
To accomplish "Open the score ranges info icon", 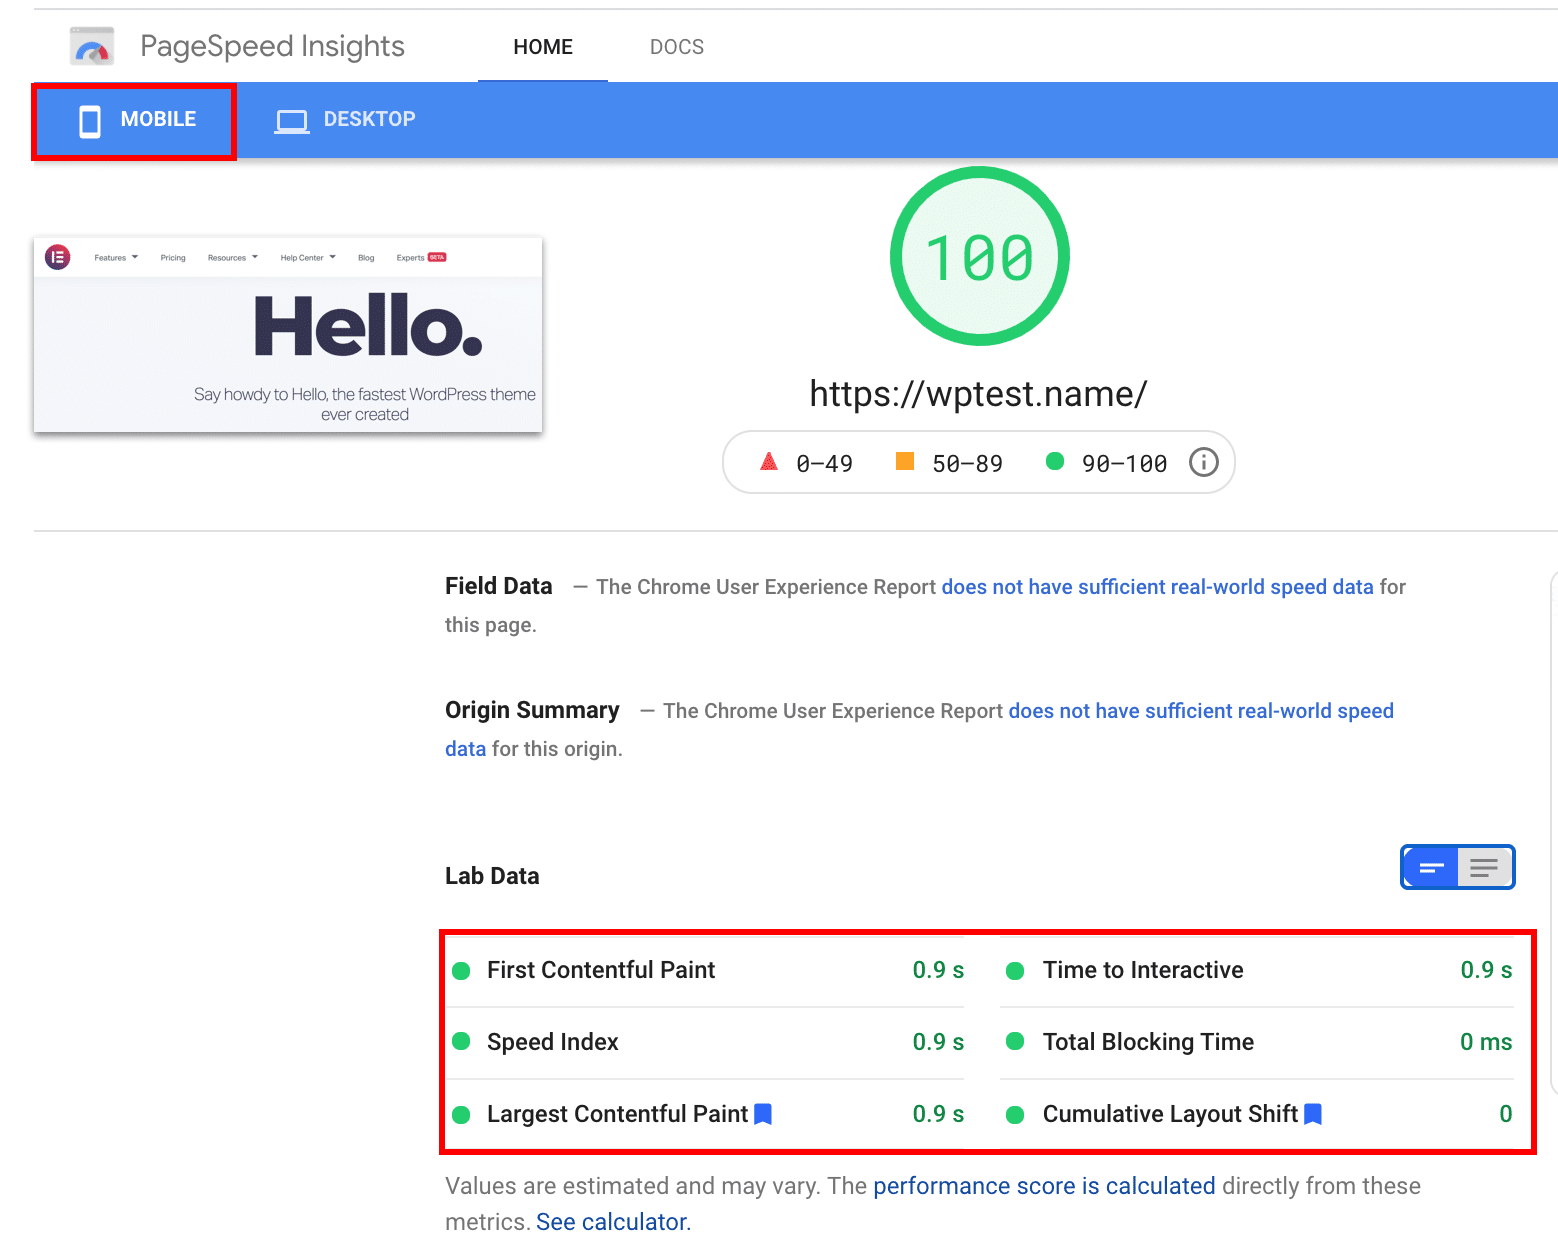I will click(1204, 462).
